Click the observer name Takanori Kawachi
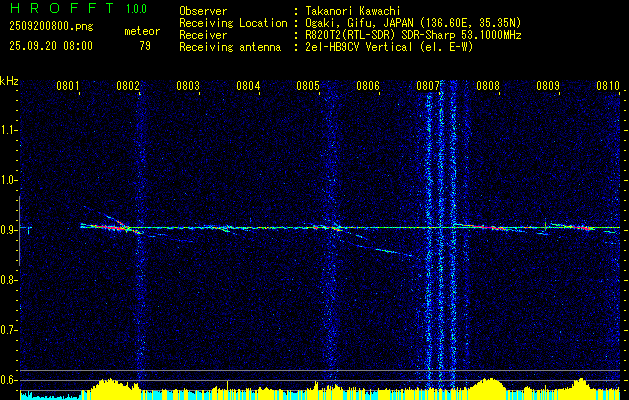Screen dimensions: 629x400 click(x=353, y=11)
